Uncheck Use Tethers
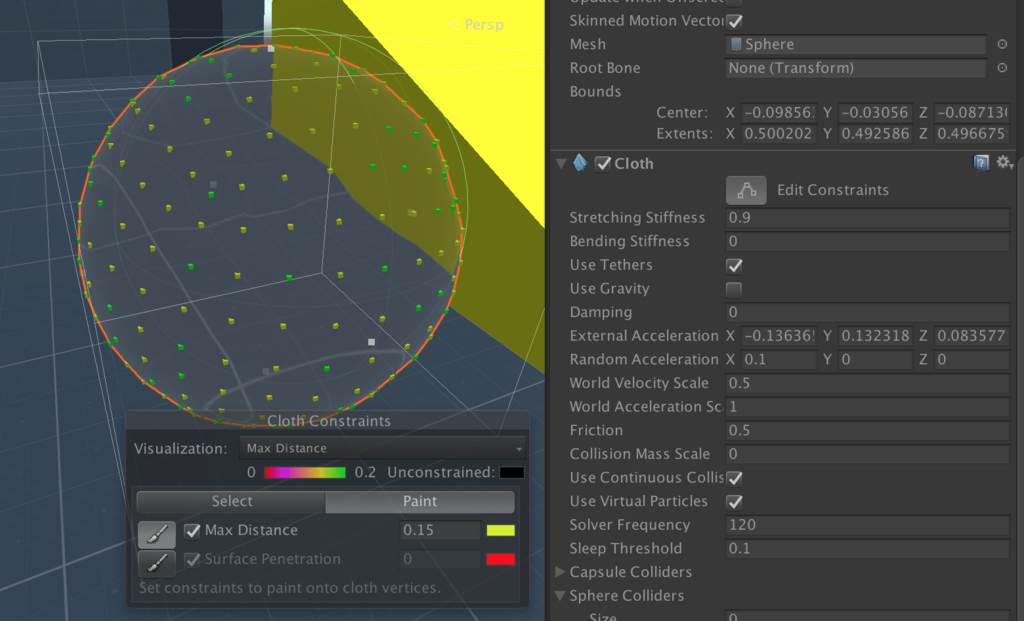 tap(734, 266)
